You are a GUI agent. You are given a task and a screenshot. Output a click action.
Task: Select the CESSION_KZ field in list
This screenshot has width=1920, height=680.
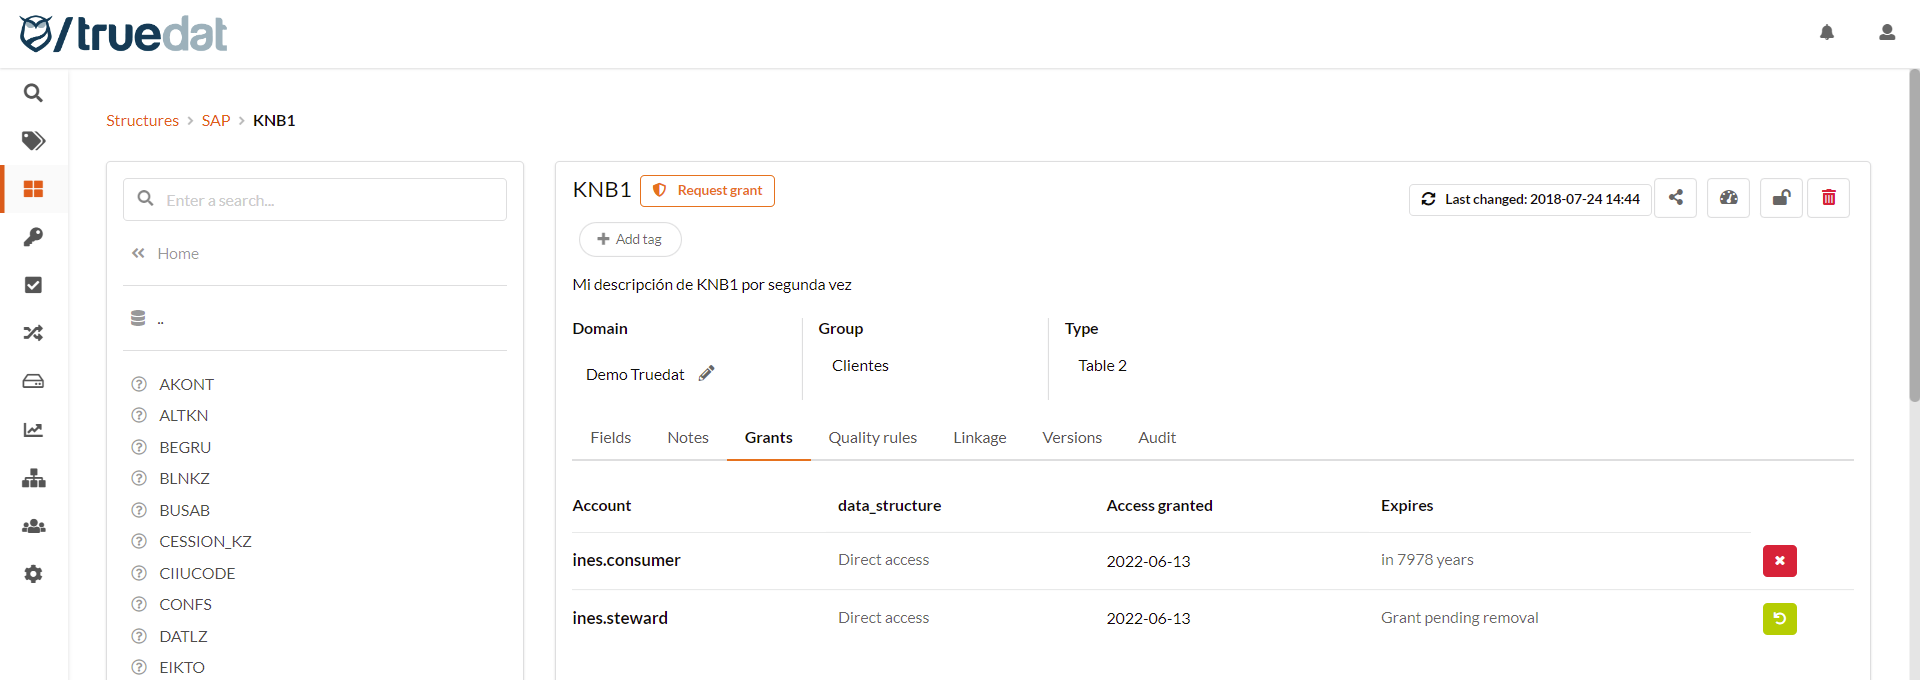click(x=205, y=542)
